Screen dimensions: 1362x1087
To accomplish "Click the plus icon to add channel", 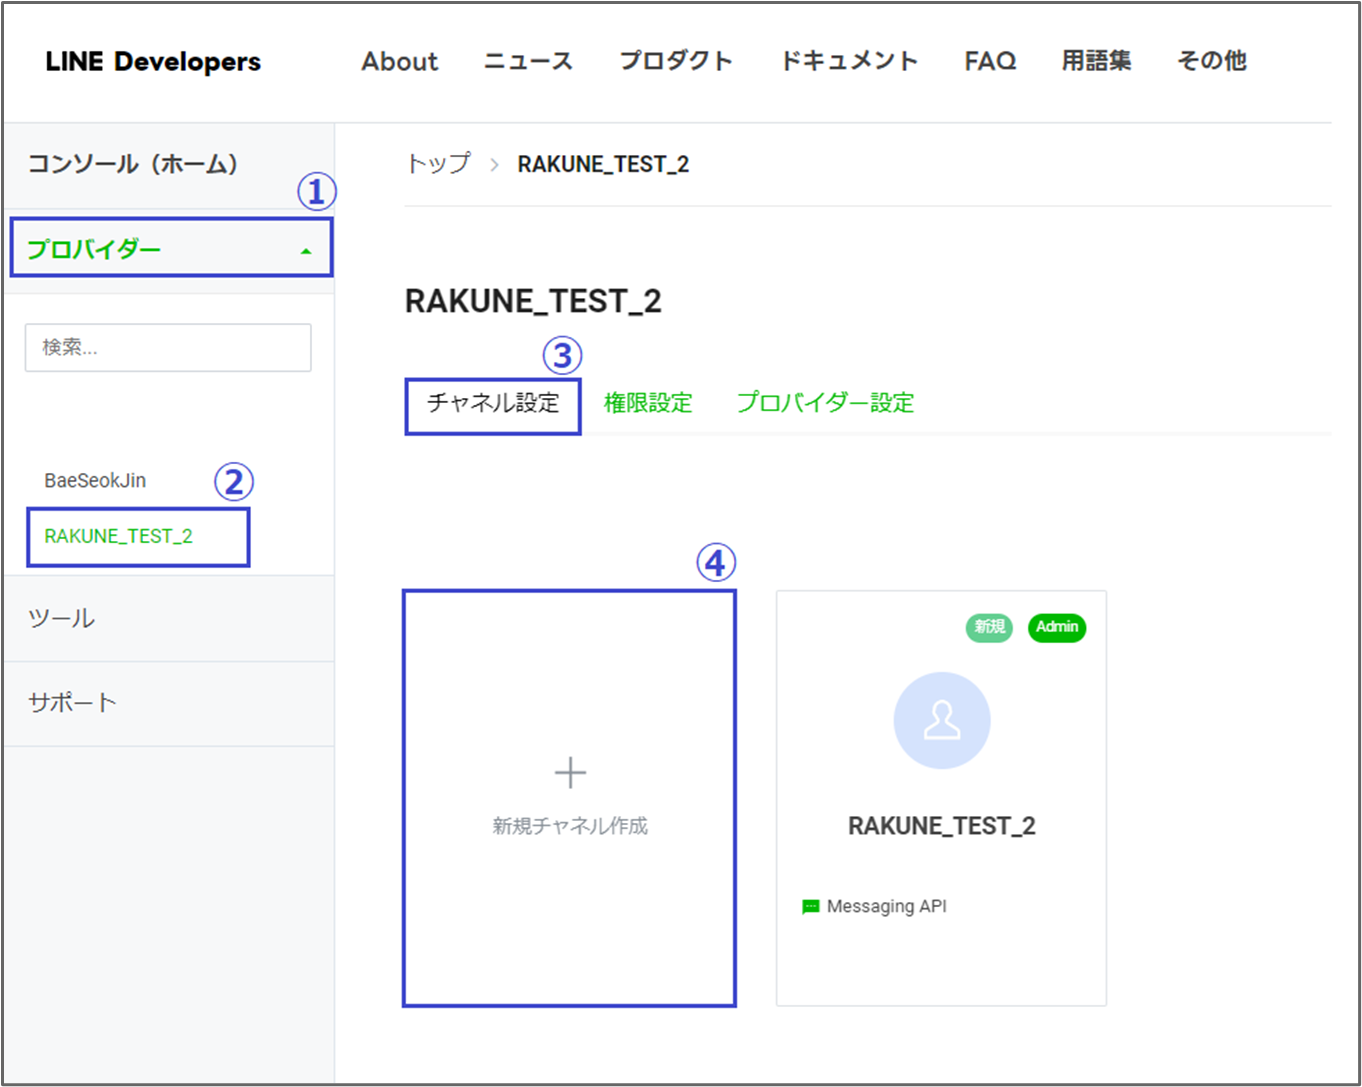I will click(570, 773).
